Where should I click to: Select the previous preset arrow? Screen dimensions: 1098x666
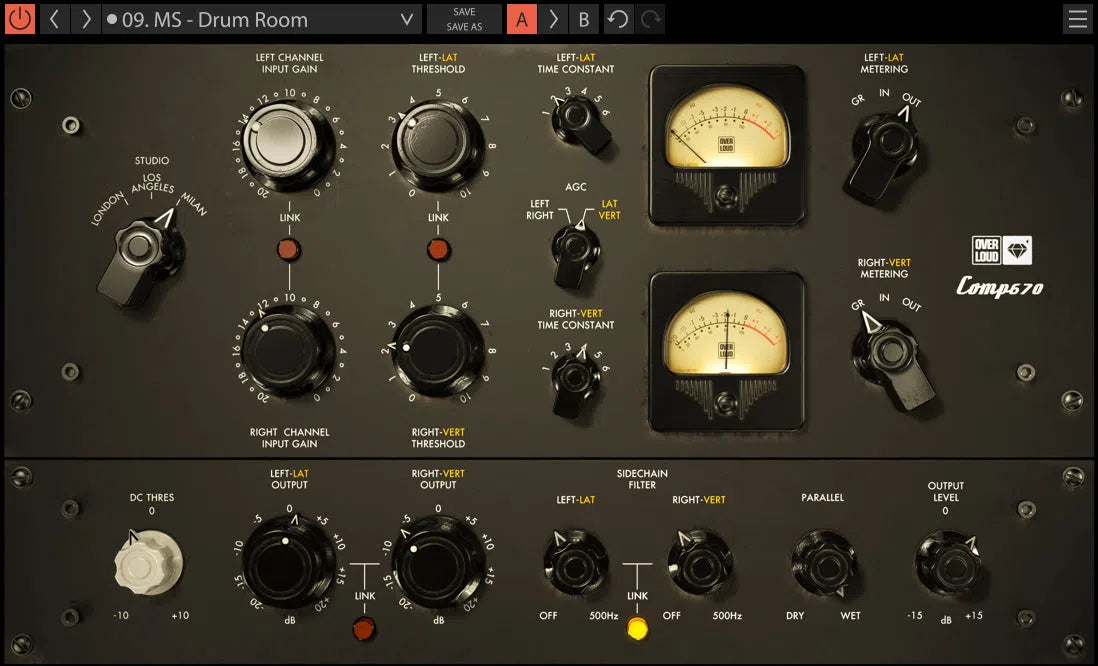coord(56,19)
